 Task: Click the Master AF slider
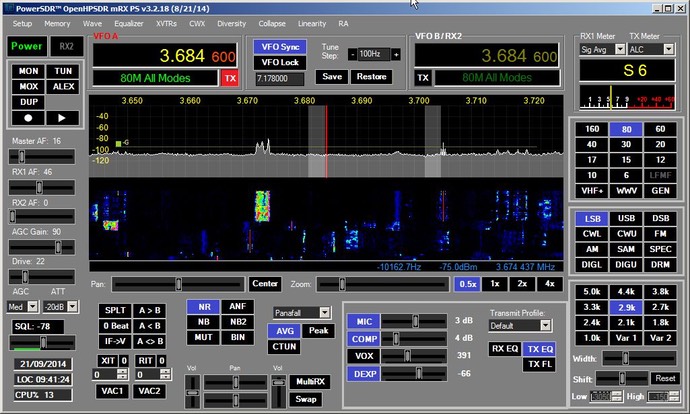(42, 156)
